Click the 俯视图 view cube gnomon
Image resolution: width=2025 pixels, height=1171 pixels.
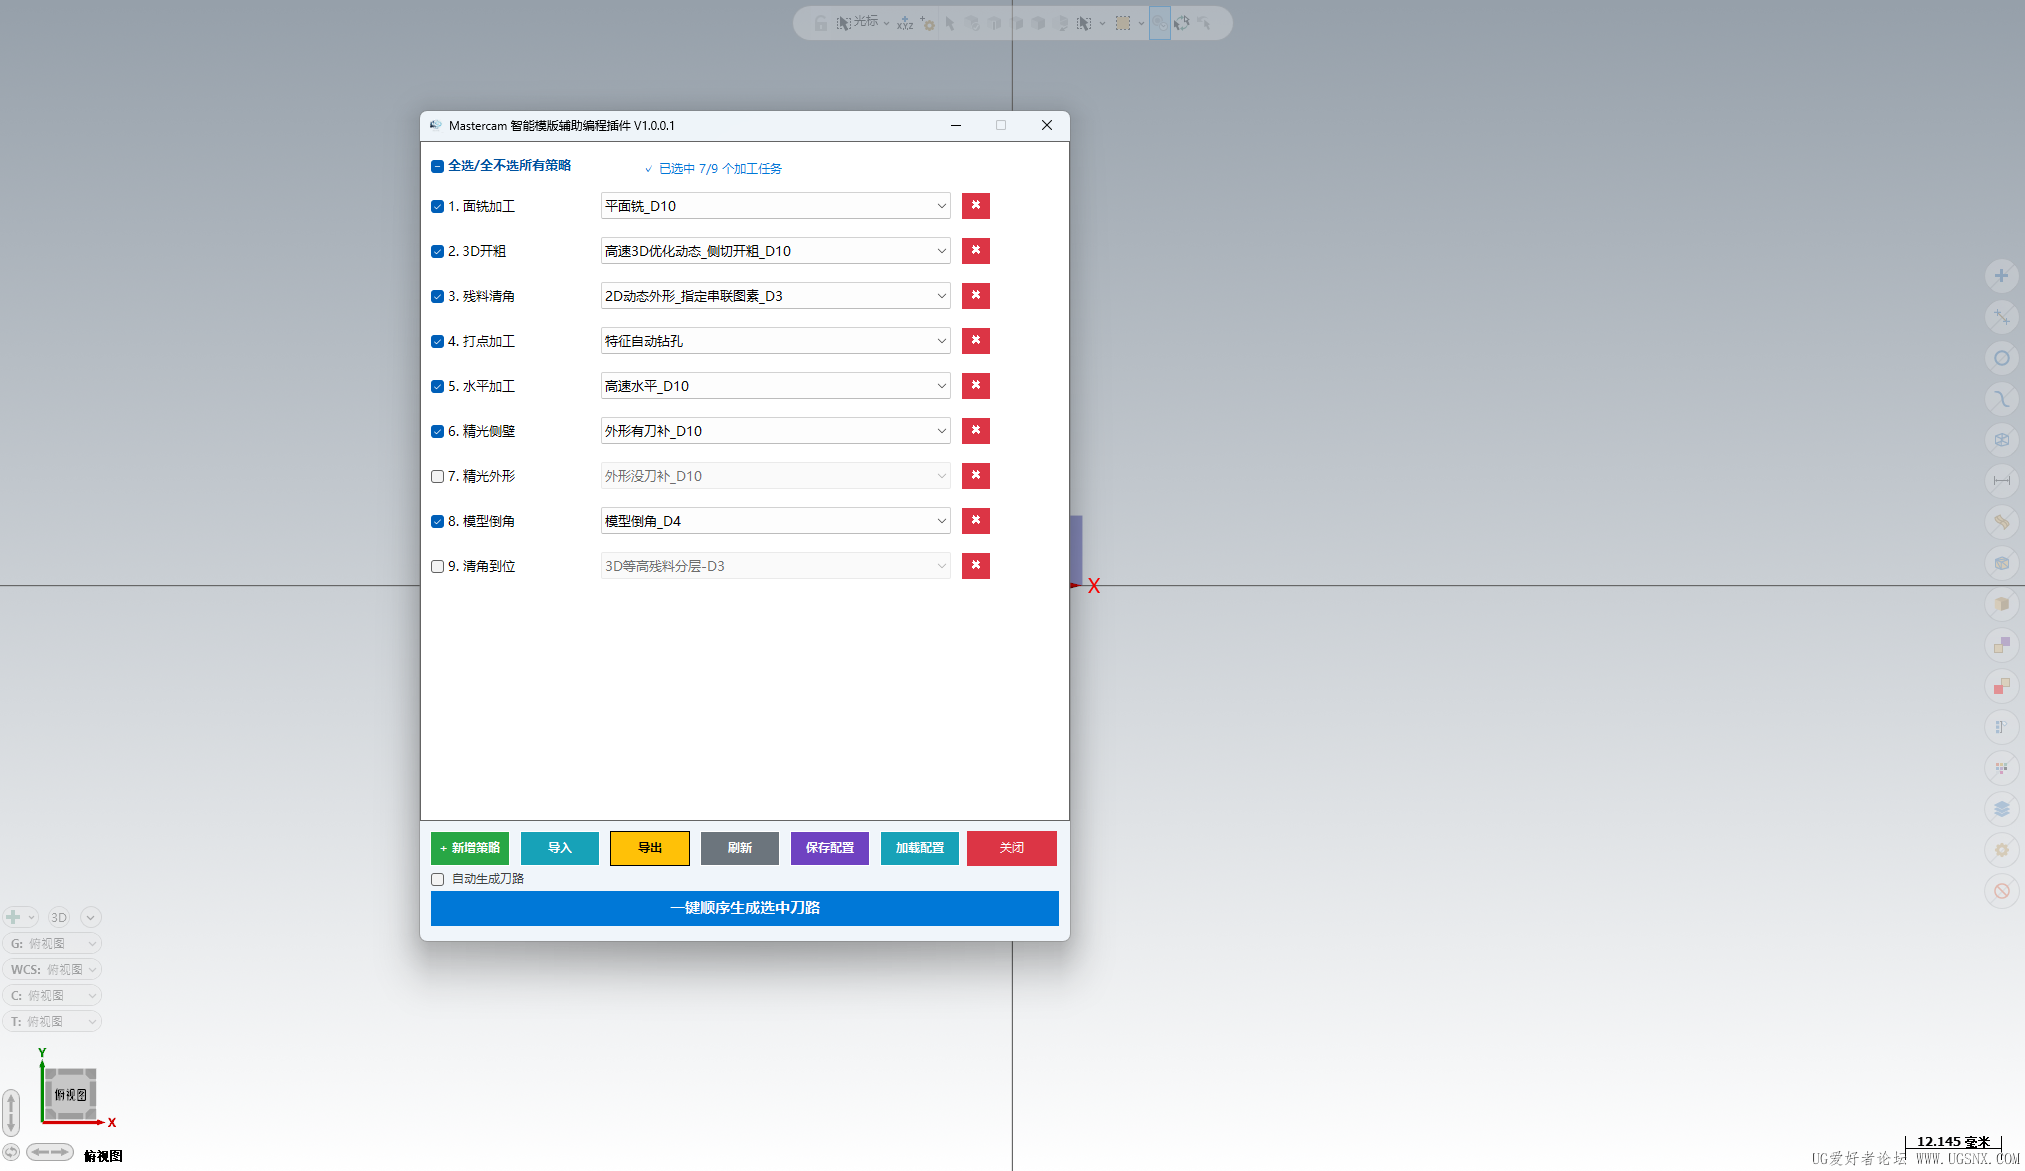pos(70,1094)
